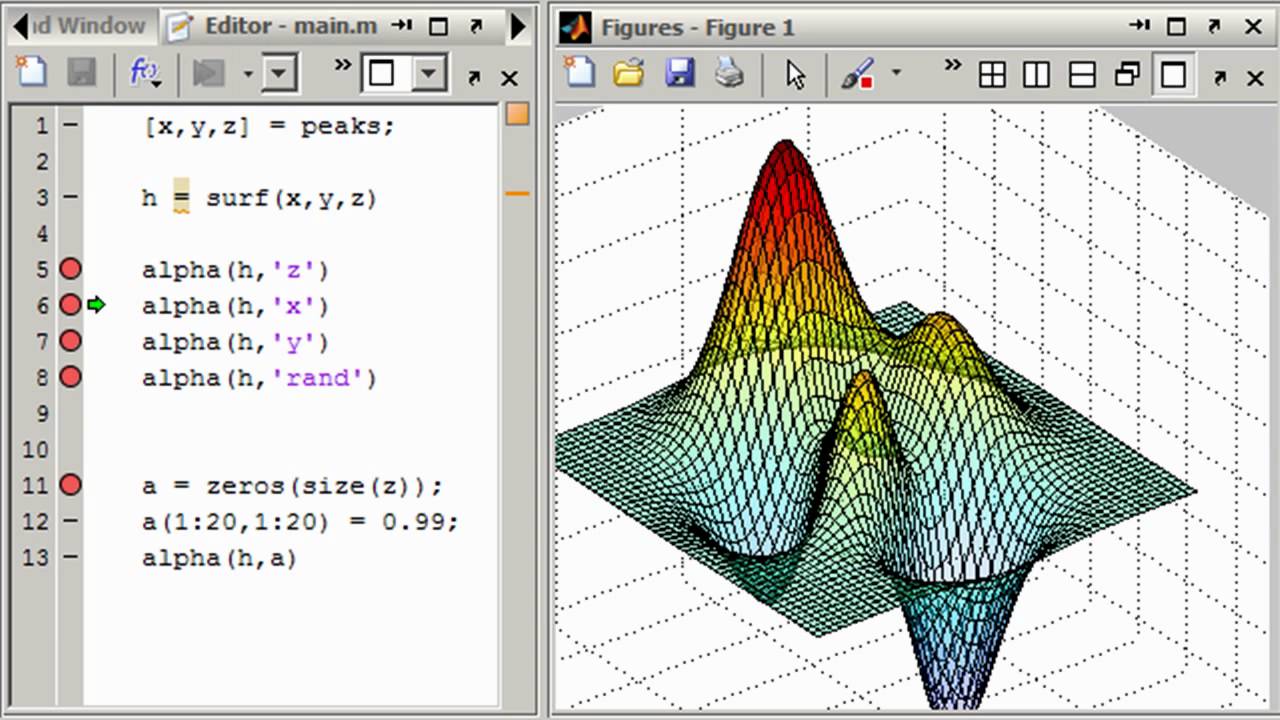Print the current figure
This screenshot has width=1280, height=720.
pos(730,73)
